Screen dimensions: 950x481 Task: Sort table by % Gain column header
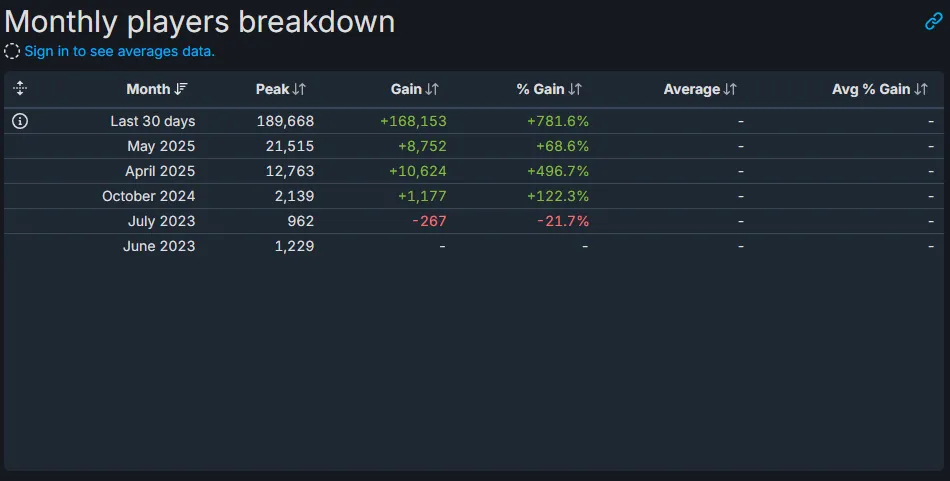(540, 89)
